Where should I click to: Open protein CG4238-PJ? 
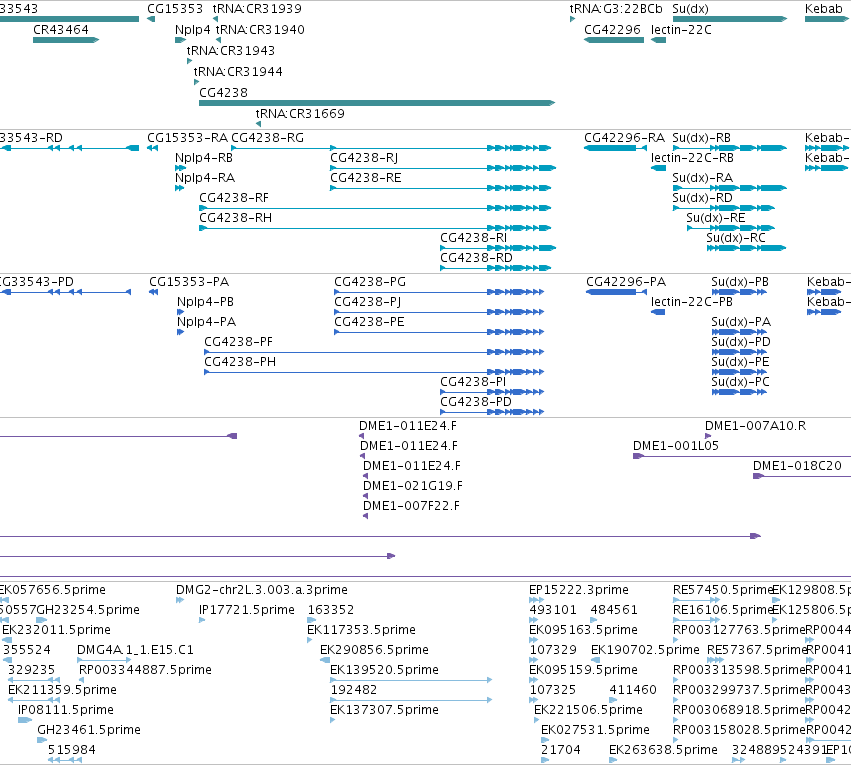click(367, 302)
